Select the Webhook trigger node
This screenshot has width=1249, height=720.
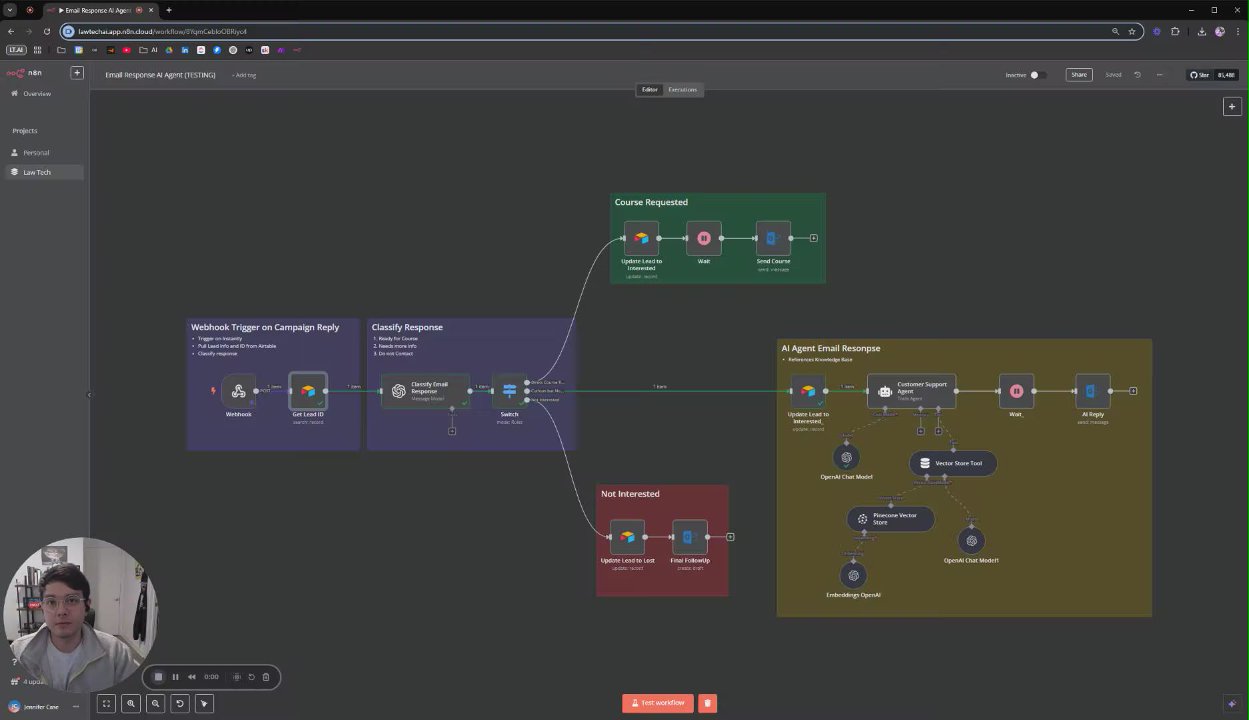[x=238, y=391]
